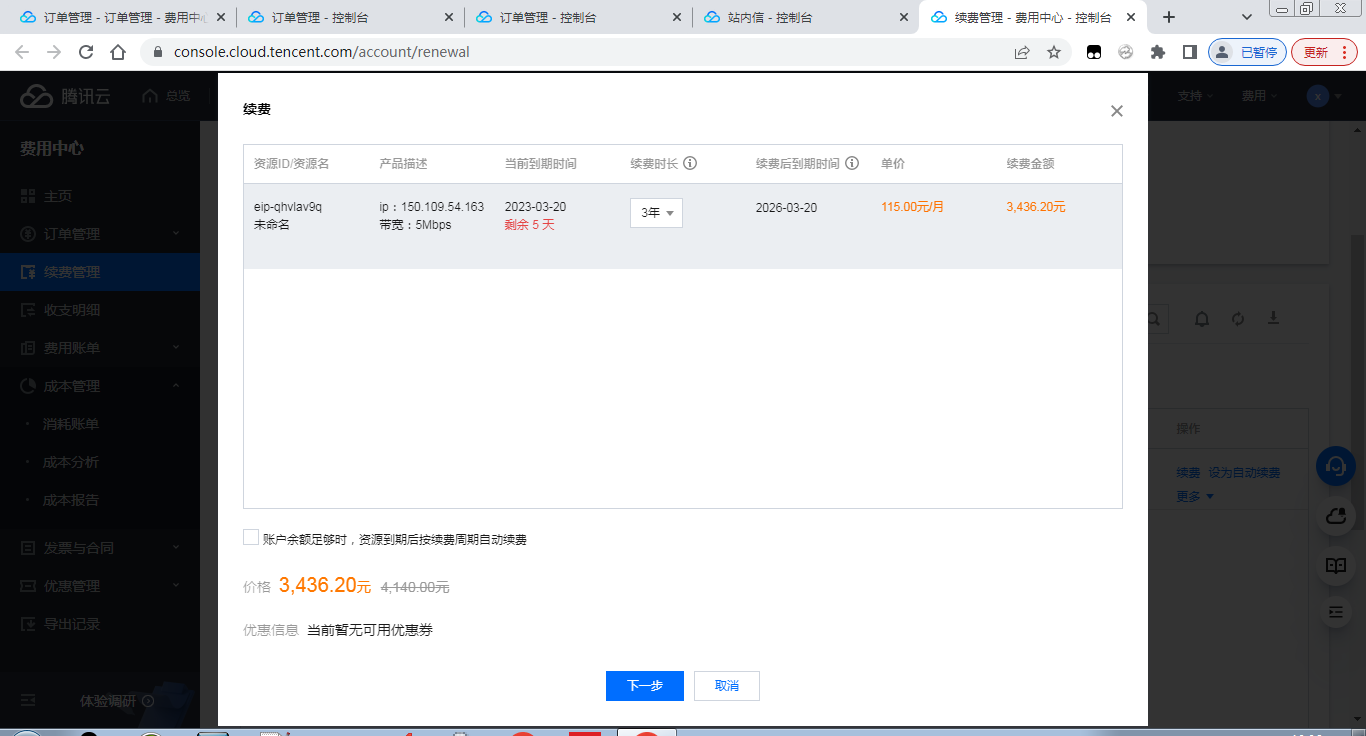Click the 更新 browser update button
The height and width of the screenshot is (736, 1366).
pos(1324,52)
